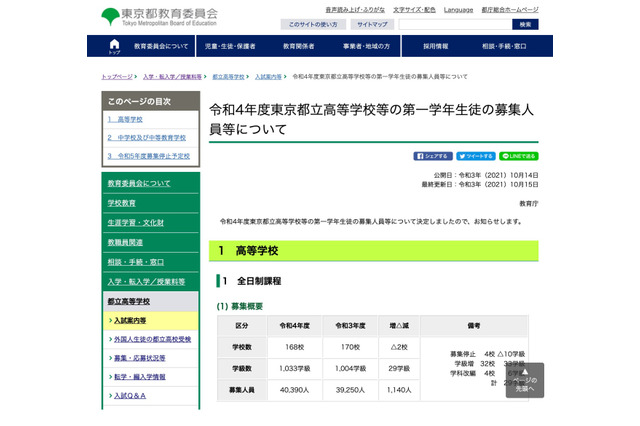This screenshot has height=426, width=640.
Task: Click the table cell 1,140人
Action: coord(399,390)
